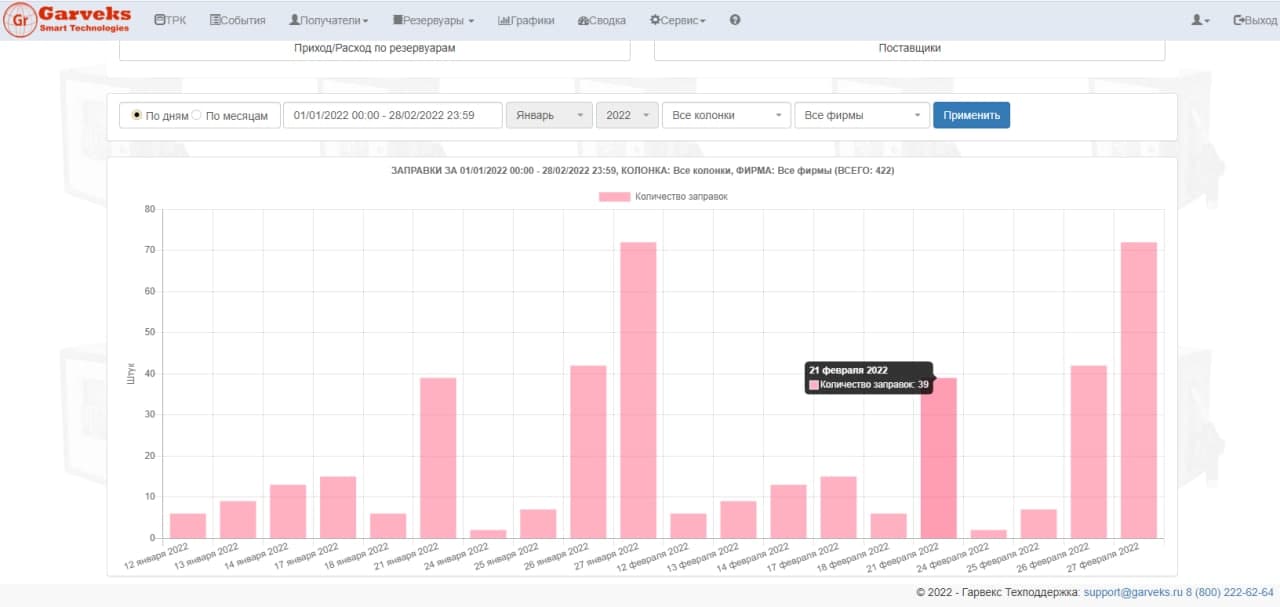Open the user account menu icon
This screenshot has height=607, width=1280.
click(1200, 20)
